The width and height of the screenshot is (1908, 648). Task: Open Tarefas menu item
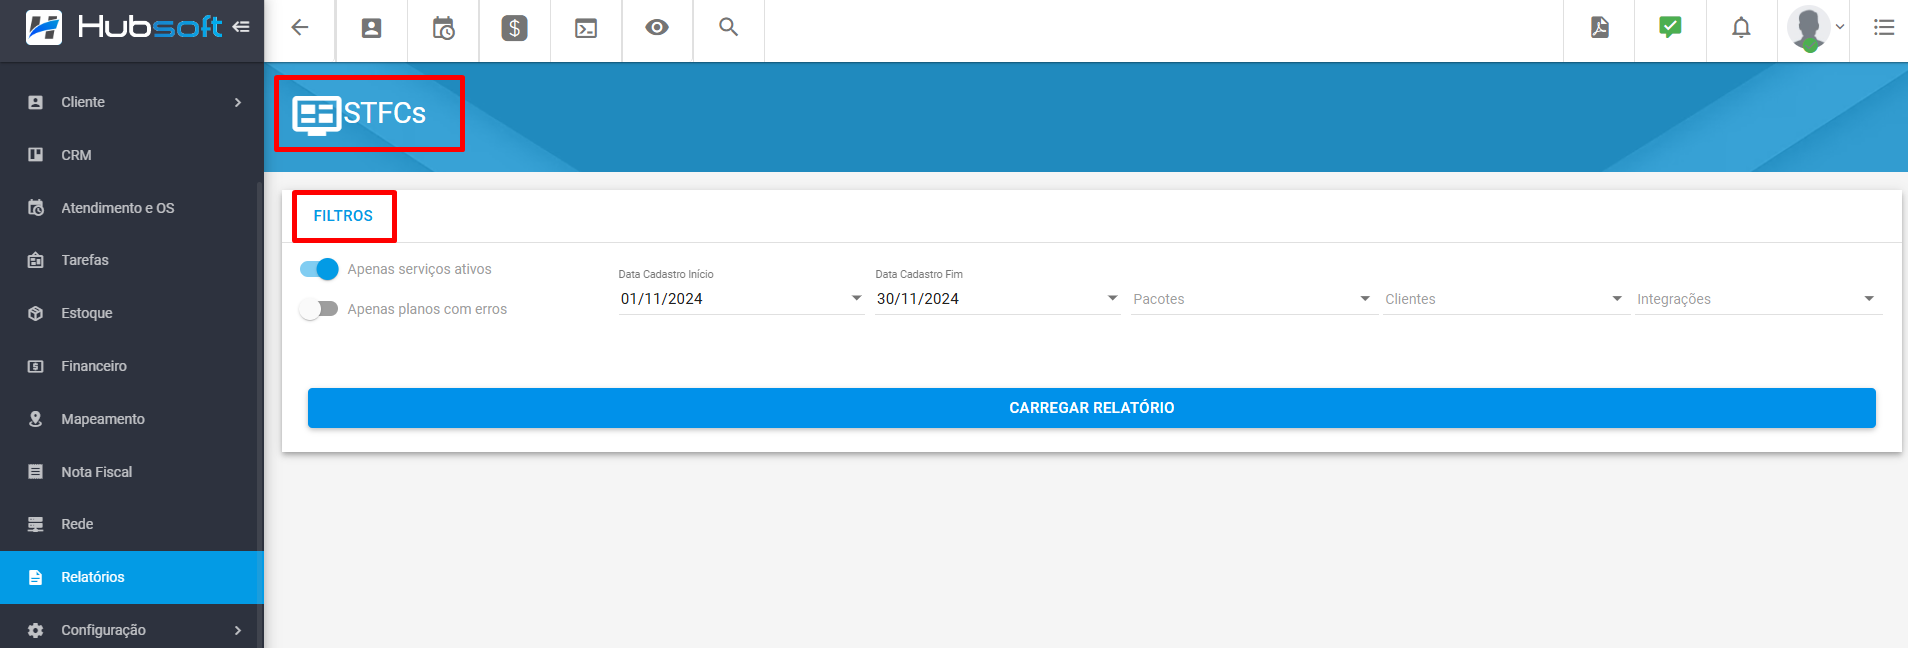coord(132,260)
